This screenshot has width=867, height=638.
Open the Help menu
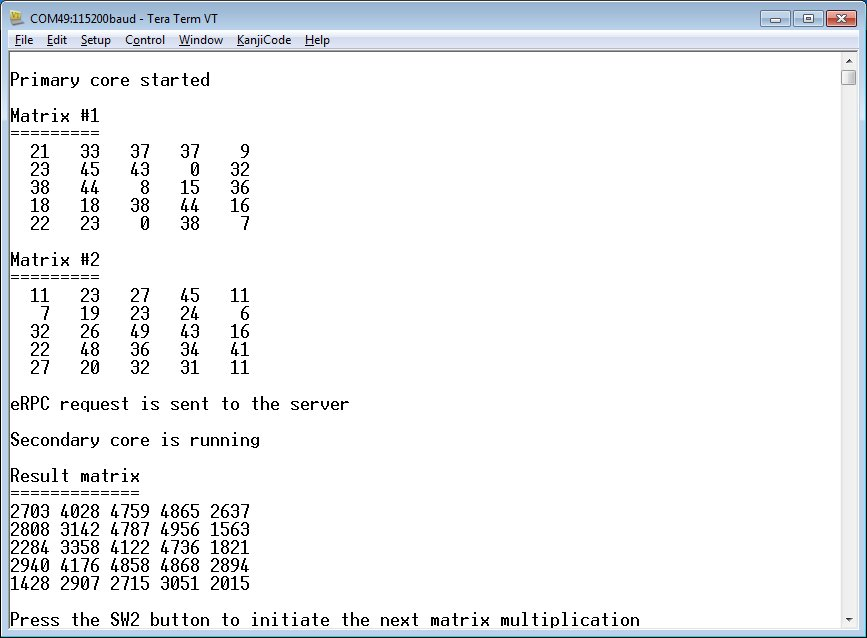pyautogui.click(x=317, y=40)
